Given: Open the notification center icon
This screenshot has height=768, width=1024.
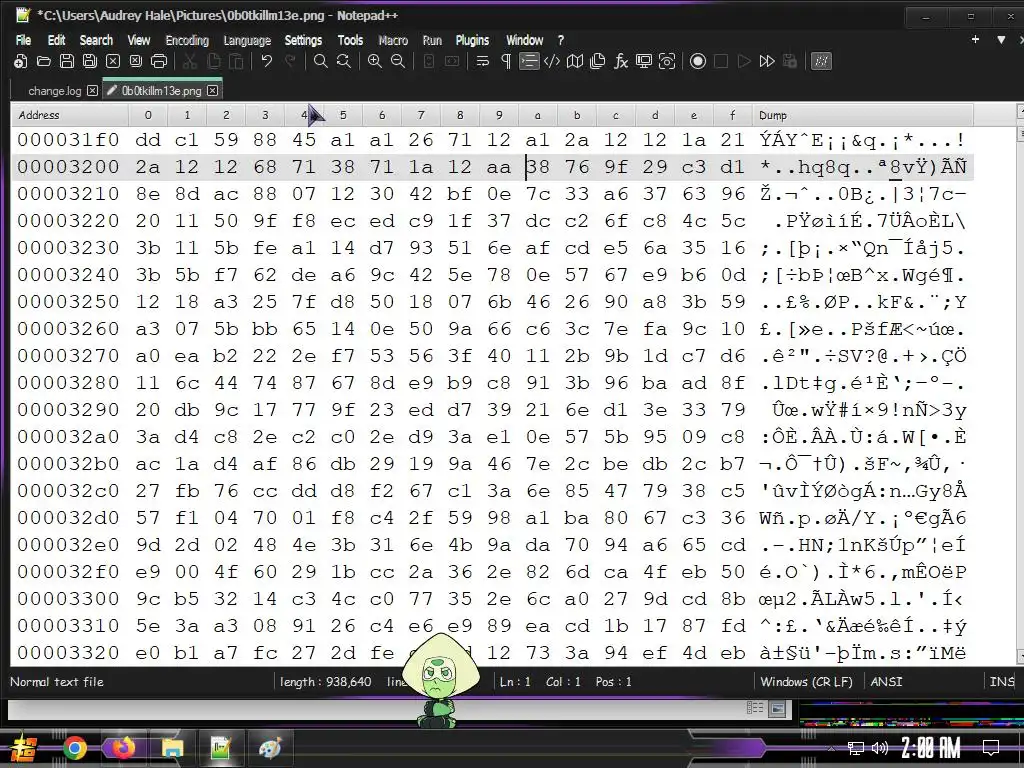Looking at the screenshot, I should coord(991,747).
